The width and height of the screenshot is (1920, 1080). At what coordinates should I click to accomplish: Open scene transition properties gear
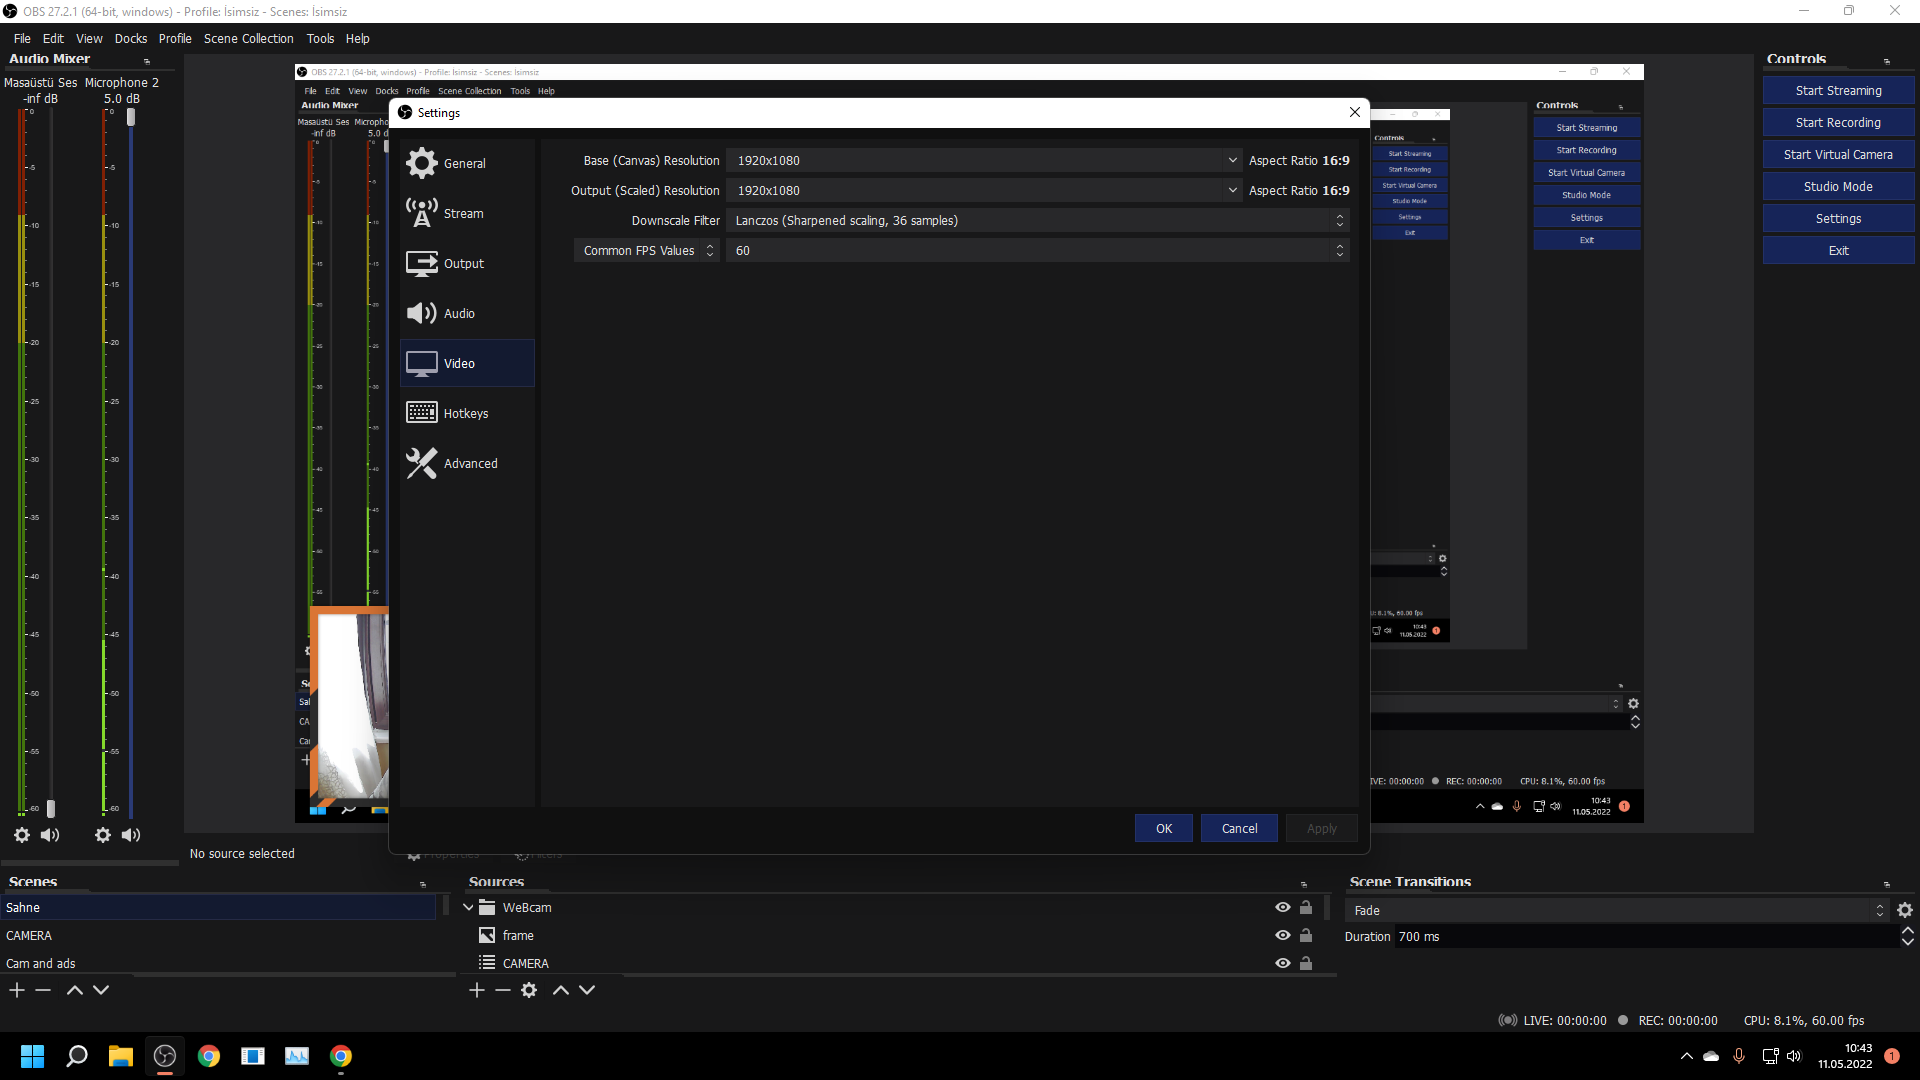pos(1905,910)
